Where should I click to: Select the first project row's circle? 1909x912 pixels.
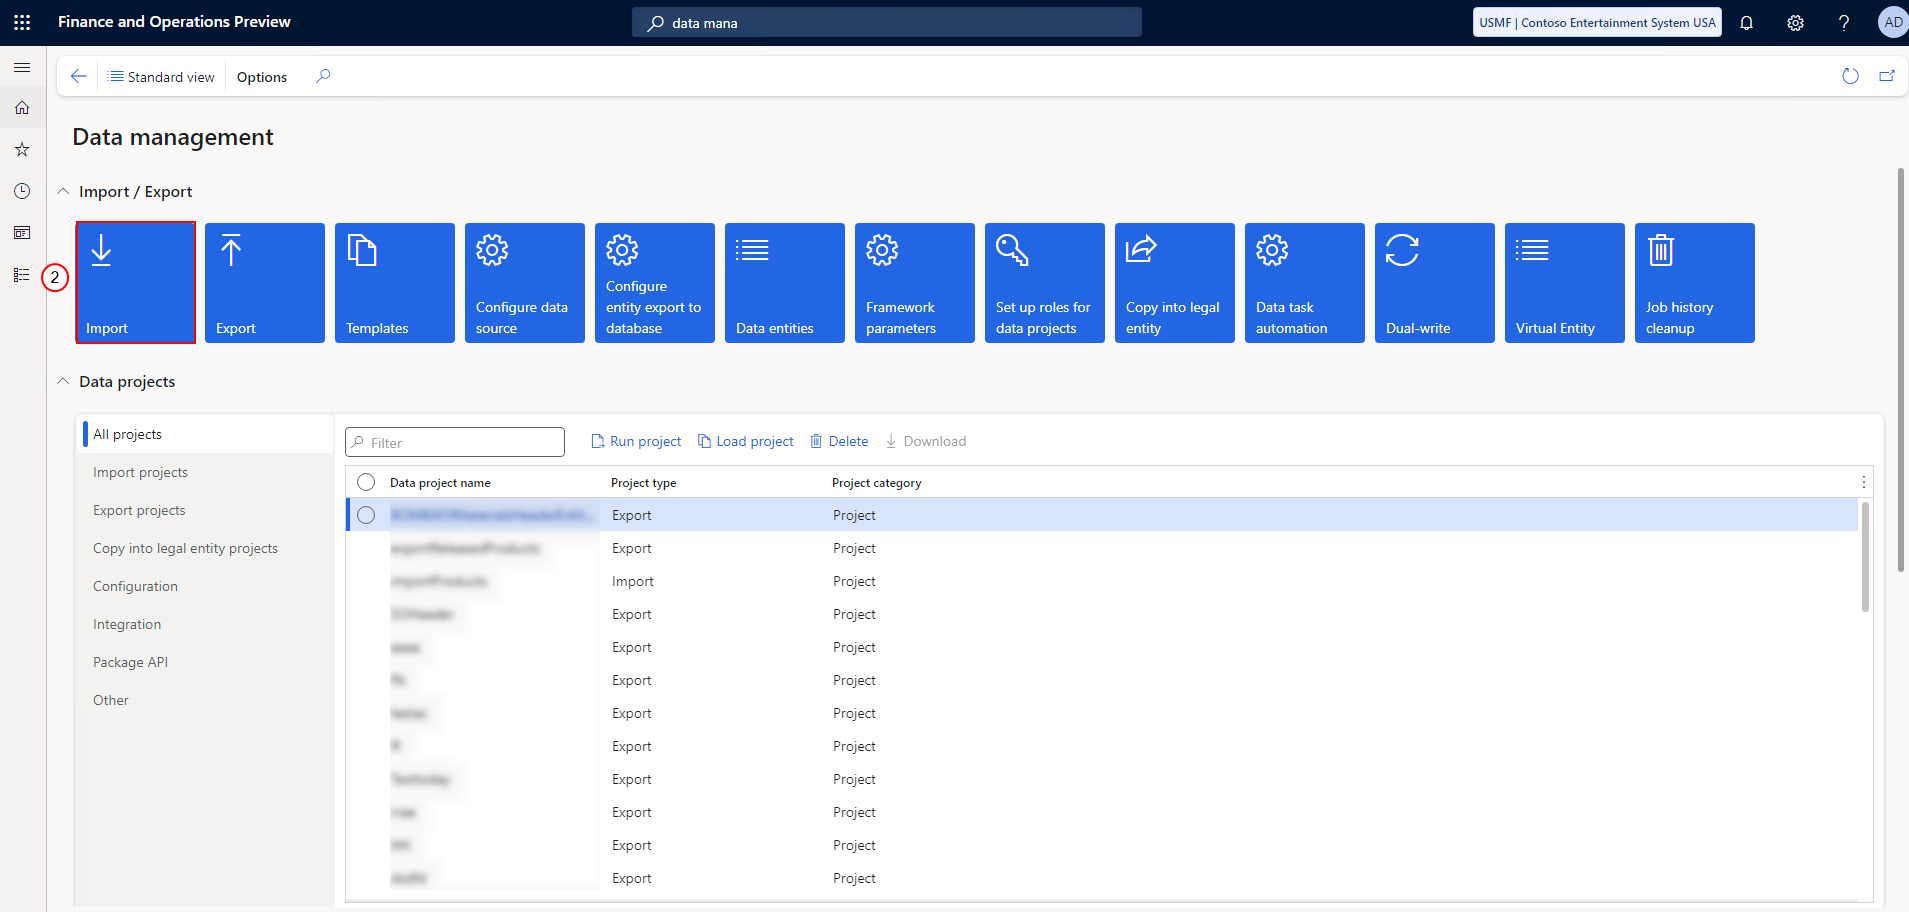click(x=366, y=515)
